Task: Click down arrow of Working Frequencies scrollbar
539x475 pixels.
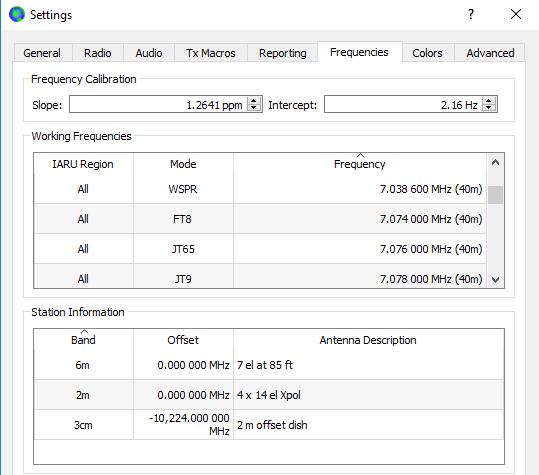Action: [495, 279]
